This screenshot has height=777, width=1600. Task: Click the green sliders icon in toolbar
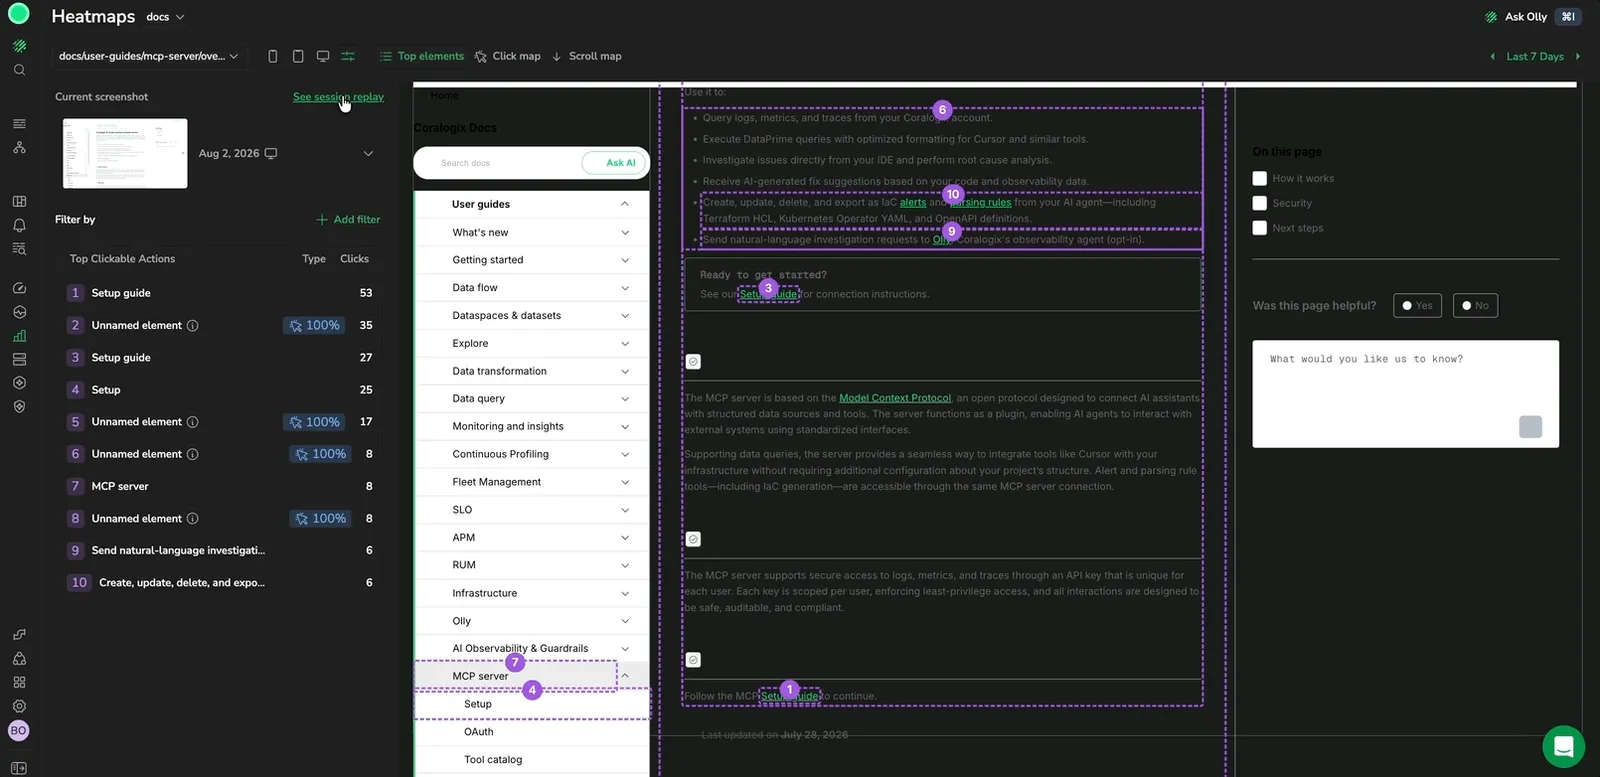[348, 56]
